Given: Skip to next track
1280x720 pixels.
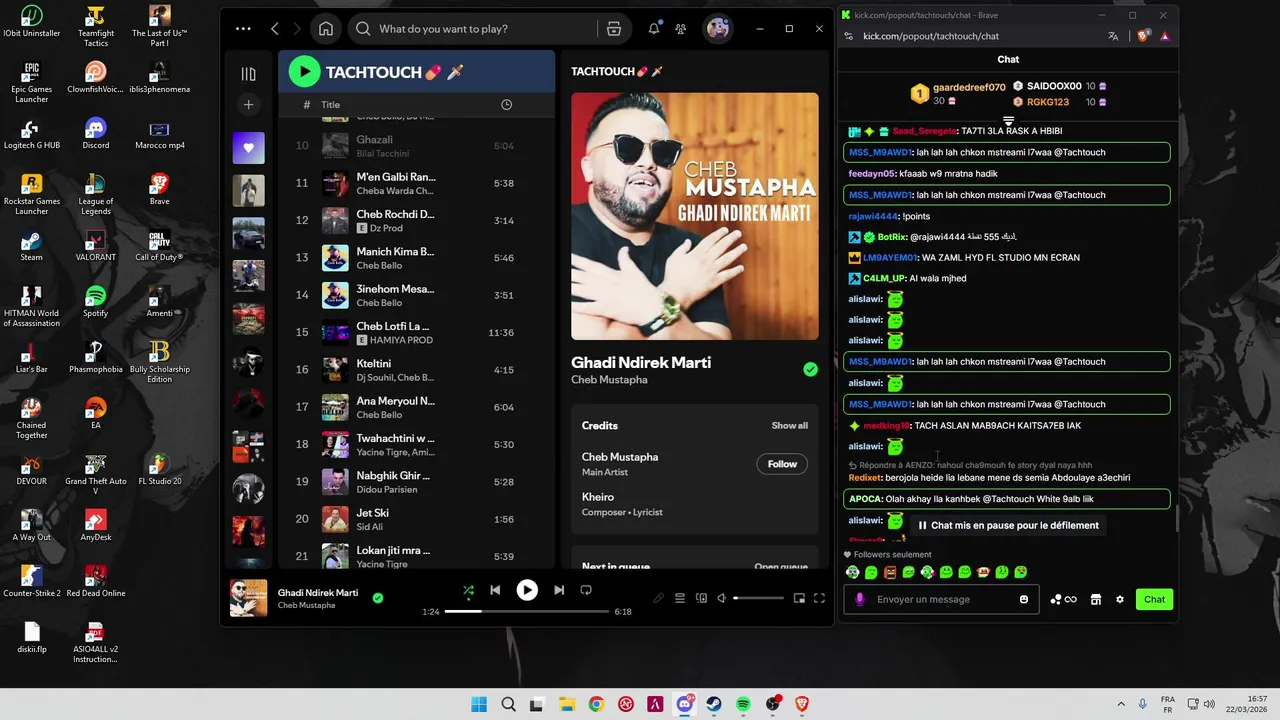Looking at the screenshot, I should point(559,590).
